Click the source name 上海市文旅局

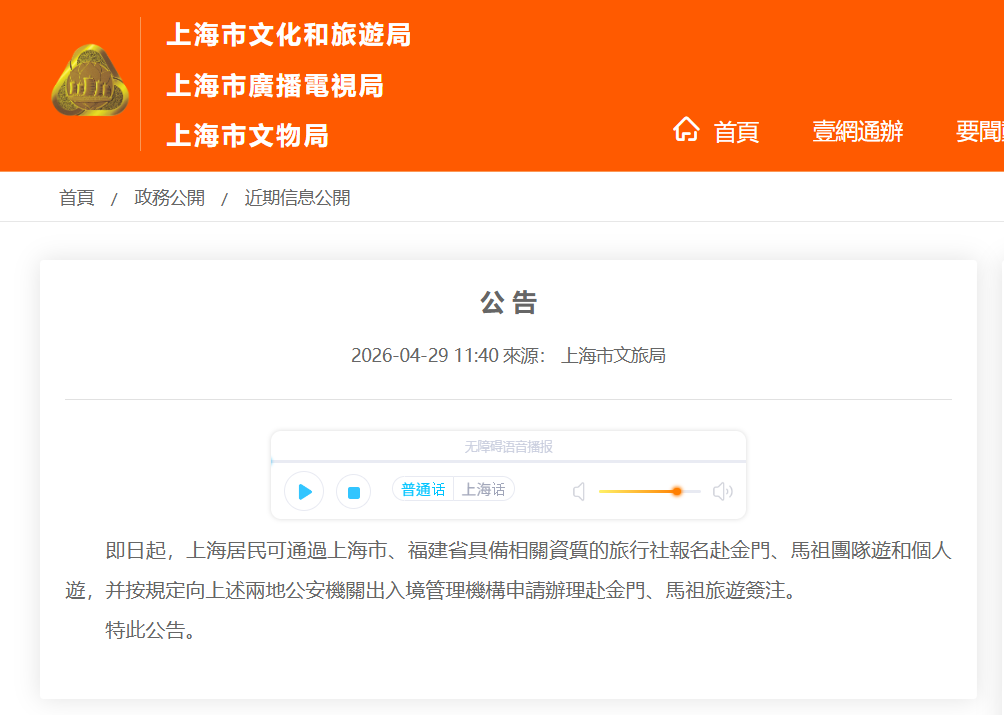pyautogui.click(x=613, y=355)
